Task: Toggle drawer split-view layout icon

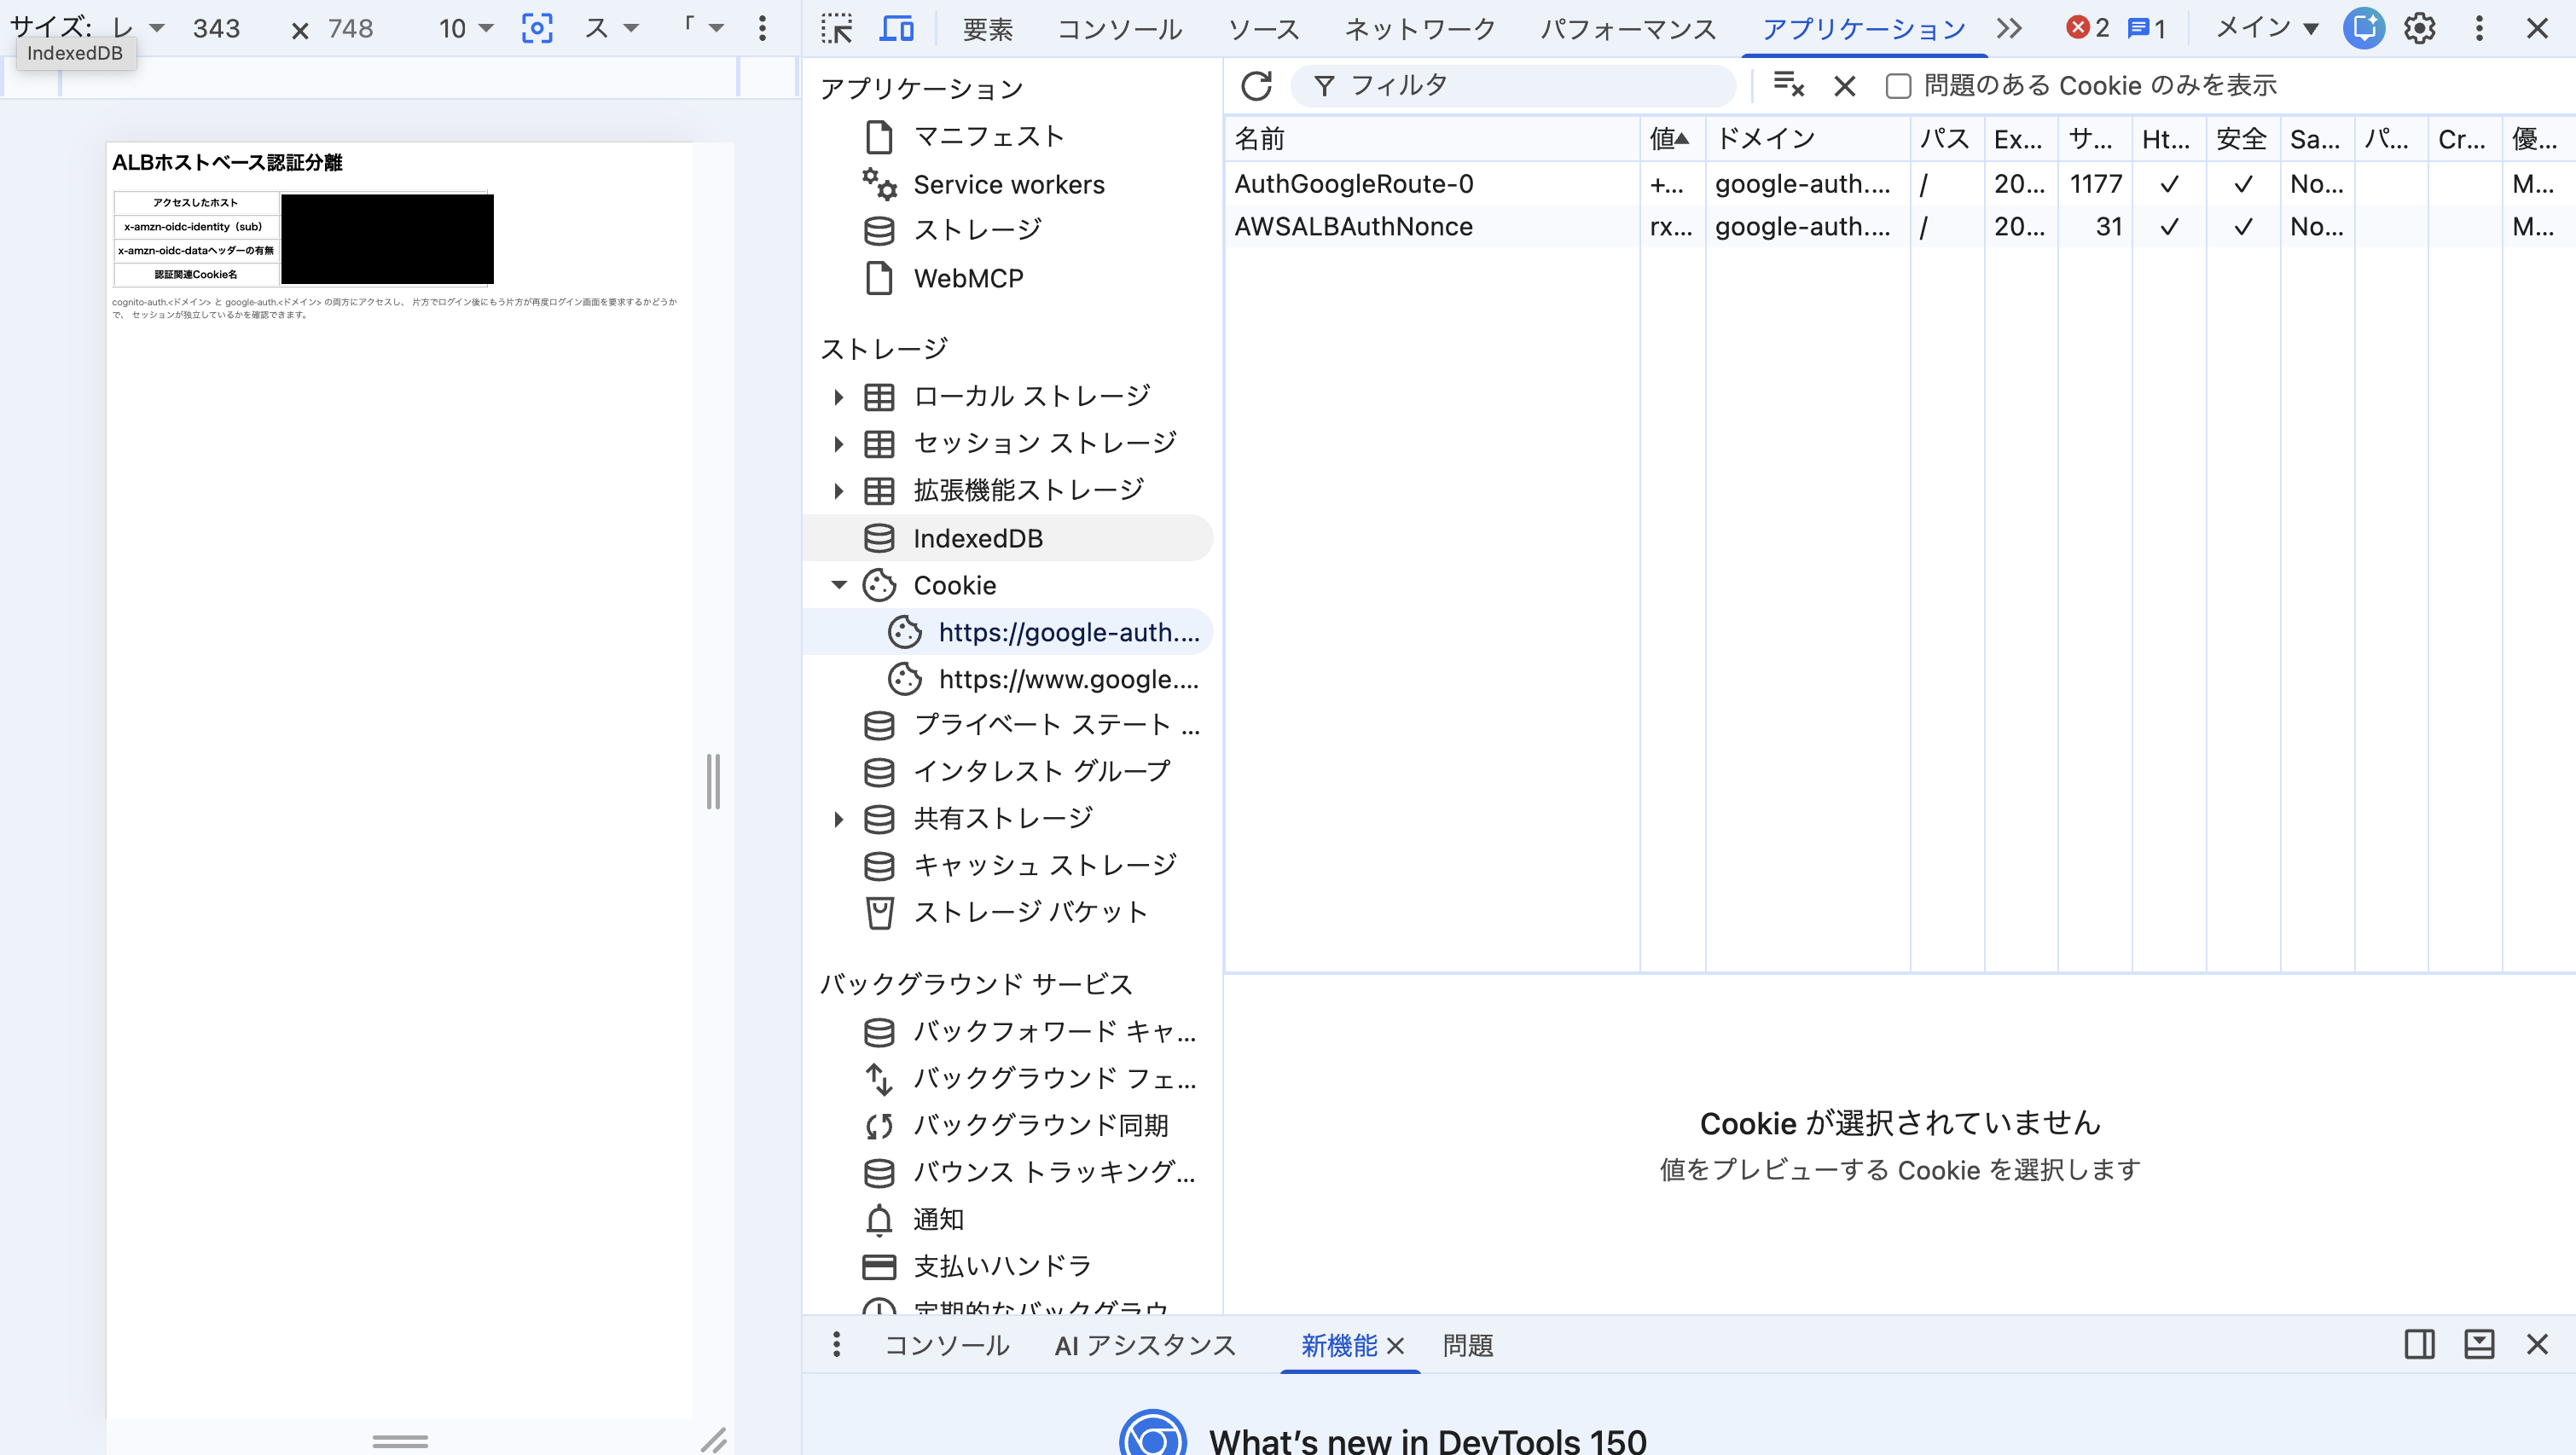Action: tap(2420, 1344)
